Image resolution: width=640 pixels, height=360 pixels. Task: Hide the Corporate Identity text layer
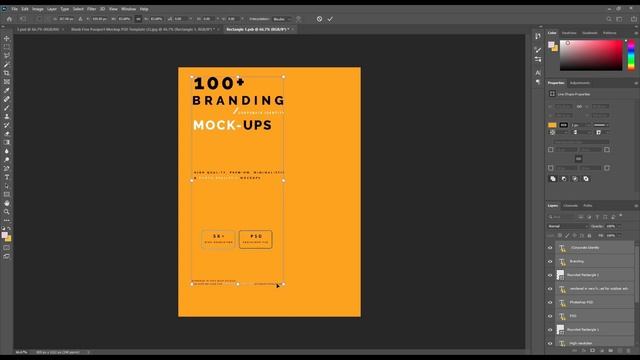coord(550,248)
